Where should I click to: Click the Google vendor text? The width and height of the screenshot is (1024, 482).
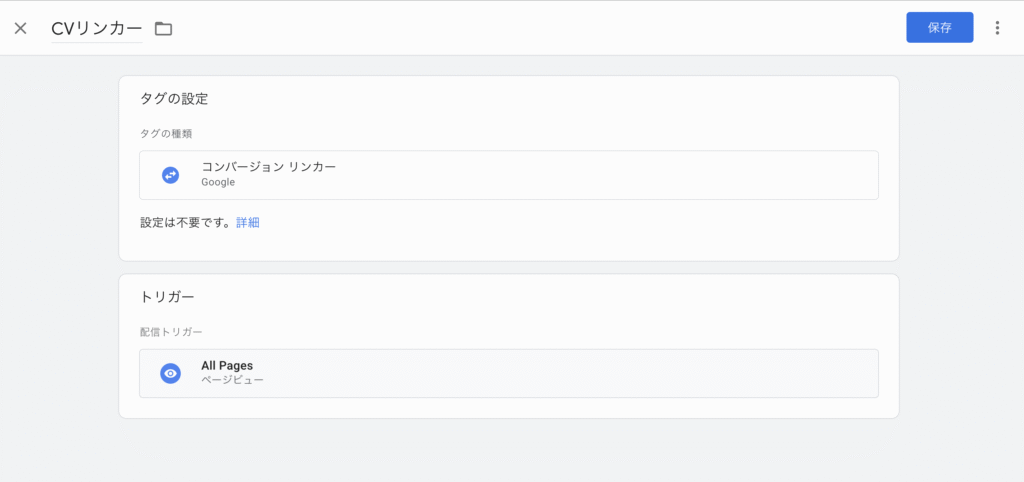click(218, 183)
